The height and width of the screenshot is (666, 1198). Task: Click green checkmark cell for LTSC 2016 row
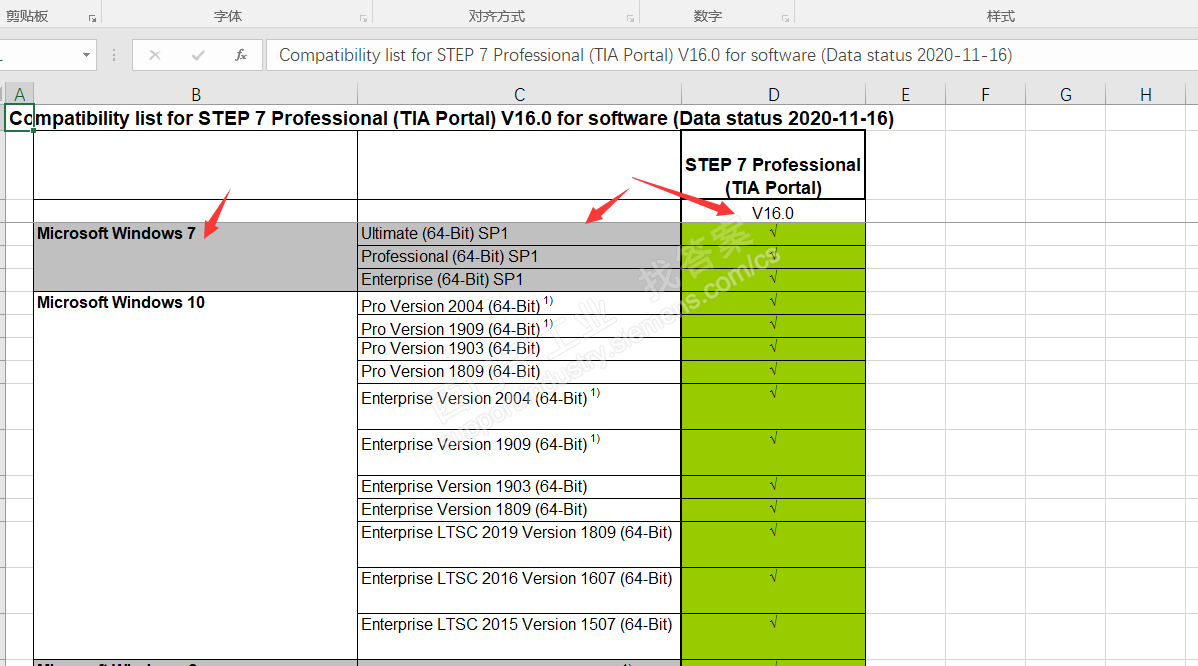(773, 590)
